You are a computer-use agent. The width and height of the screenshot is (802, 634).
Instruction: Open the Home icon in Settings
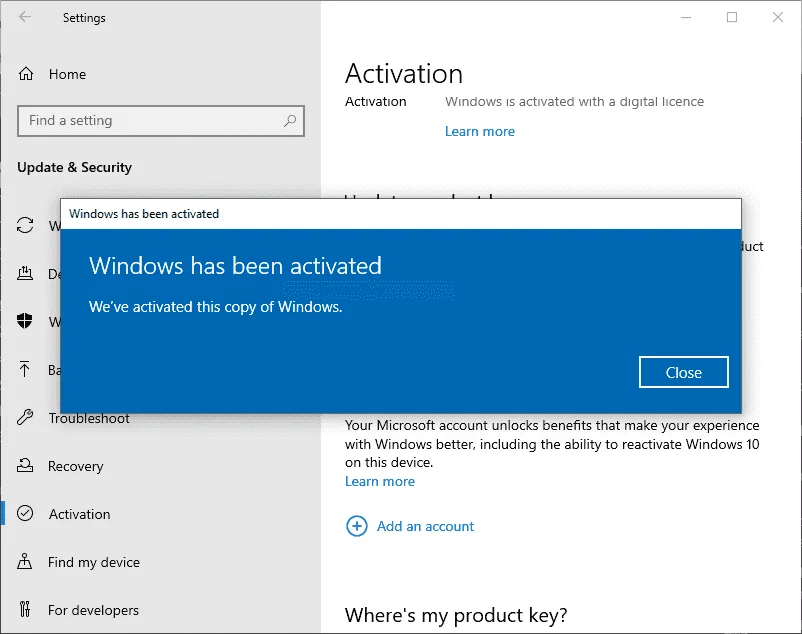coord(26,74)
